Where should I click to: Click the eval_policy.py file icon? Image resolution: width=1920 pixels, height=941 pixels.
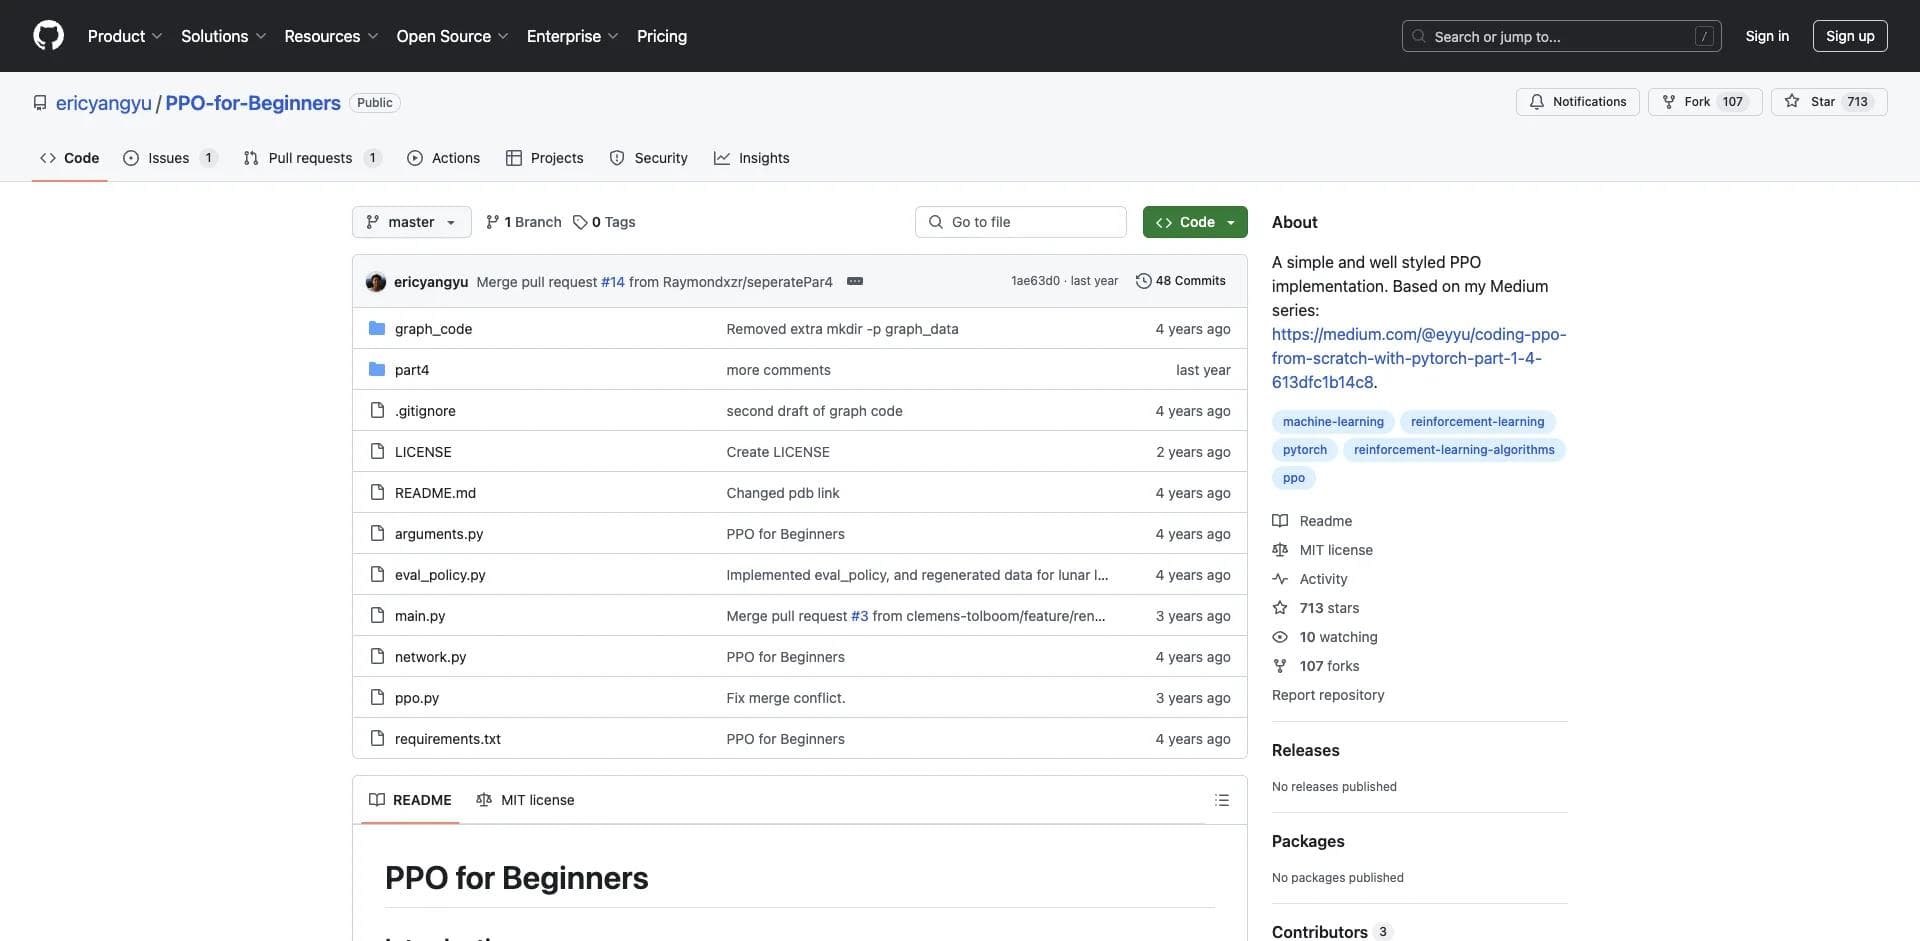coord(377,574)
